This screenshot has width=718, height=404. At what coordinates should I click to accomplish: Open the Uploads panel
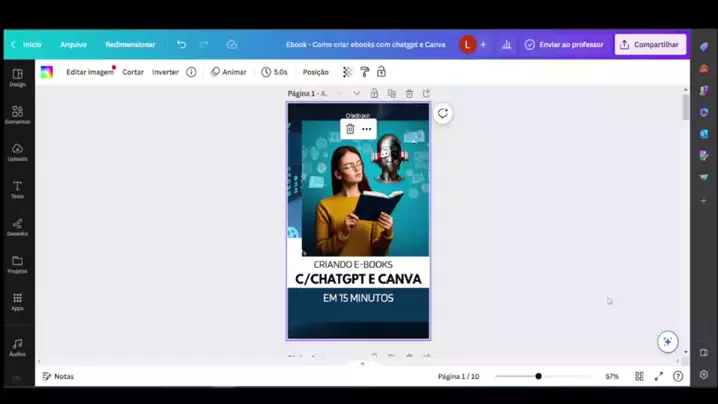pos(17,152)
